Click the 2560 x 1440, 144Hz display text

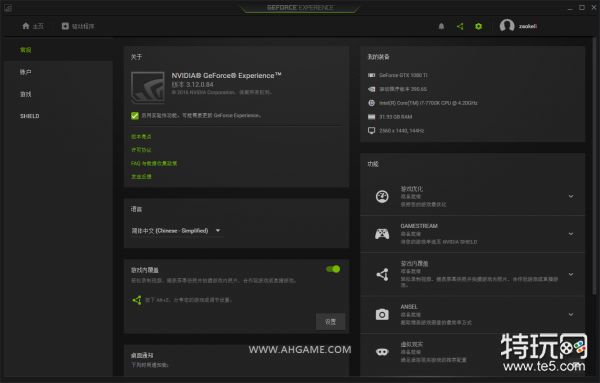click(x=401, y=130)
